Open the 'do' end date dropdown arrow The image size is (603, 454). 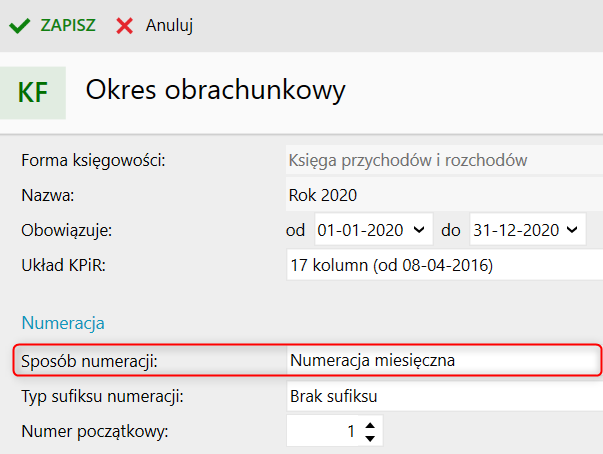pyautogui.click(x=572, y=230)
